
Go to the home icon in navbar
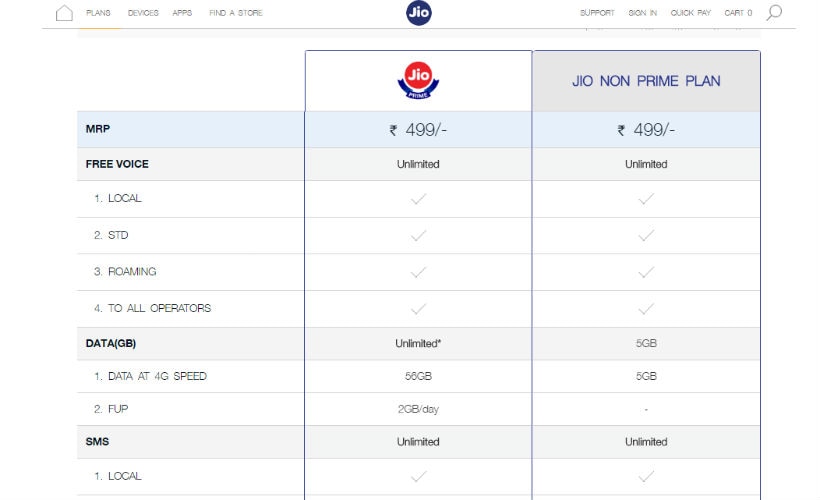coord(64,13)
